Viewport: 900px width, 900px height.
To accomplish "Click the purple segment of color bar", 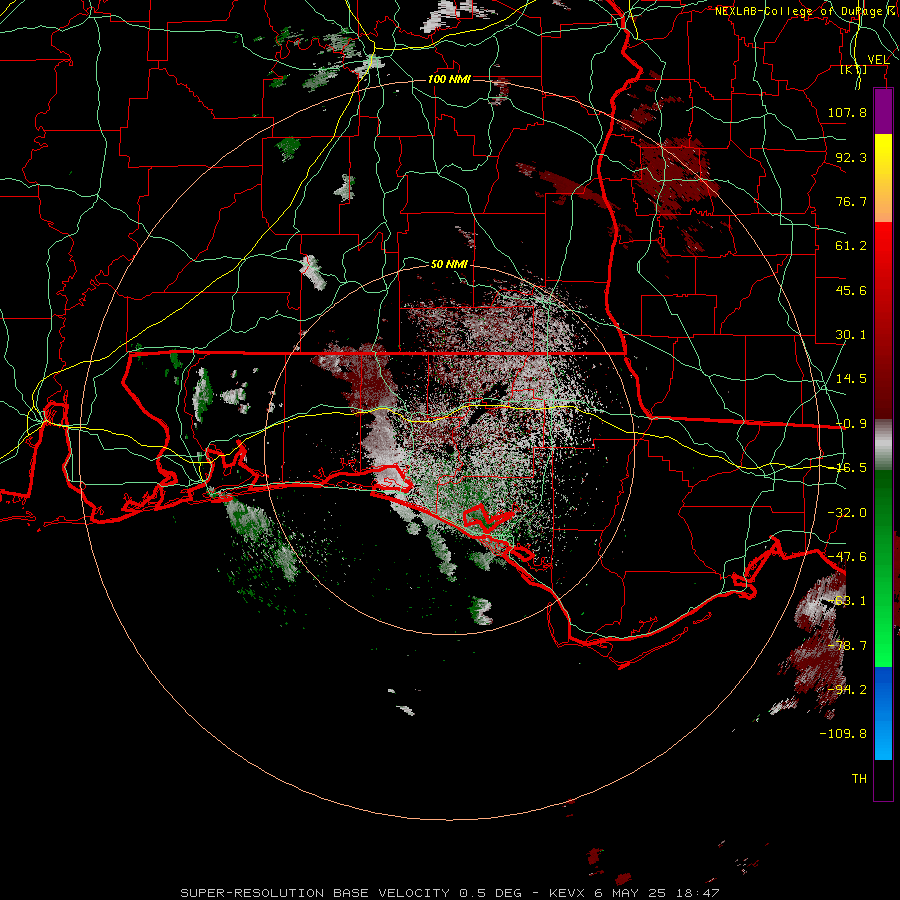I will (883, 112).
